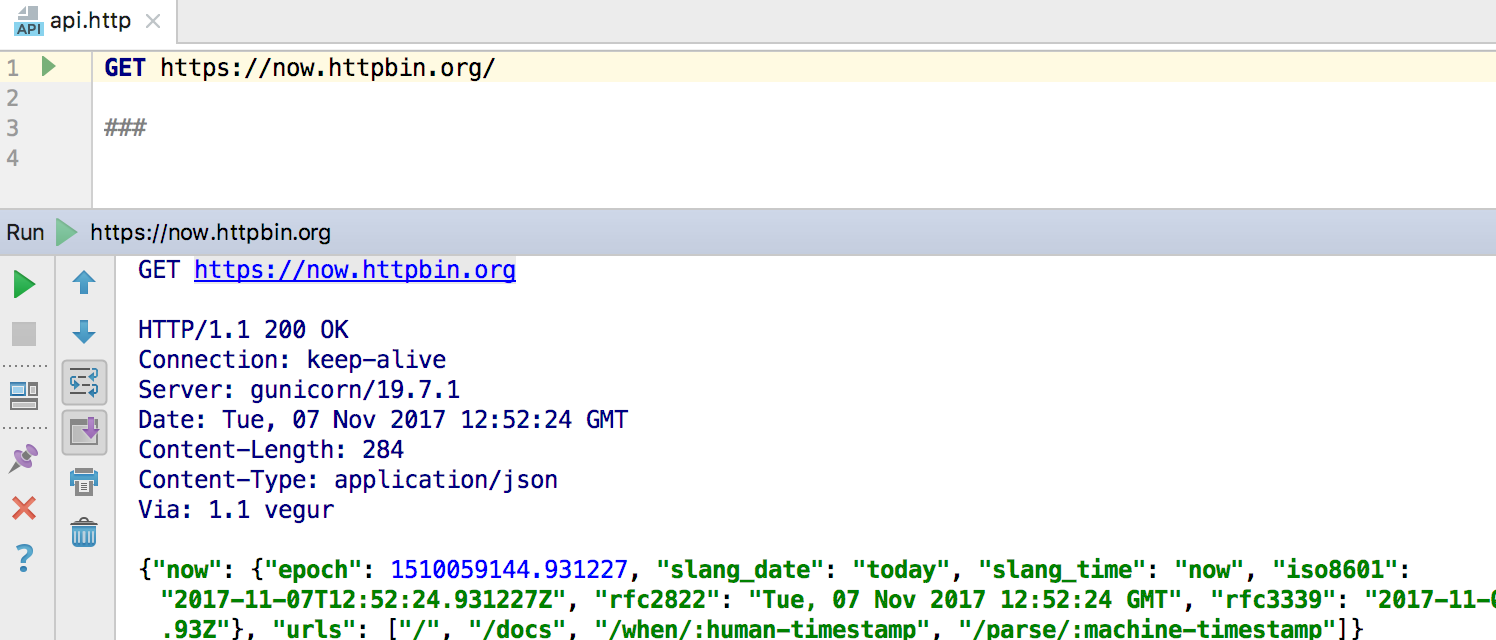The width and height of the screenshot is (1496, 640).
Task: Close the api.http editor tab
Action: pos(153,21)
